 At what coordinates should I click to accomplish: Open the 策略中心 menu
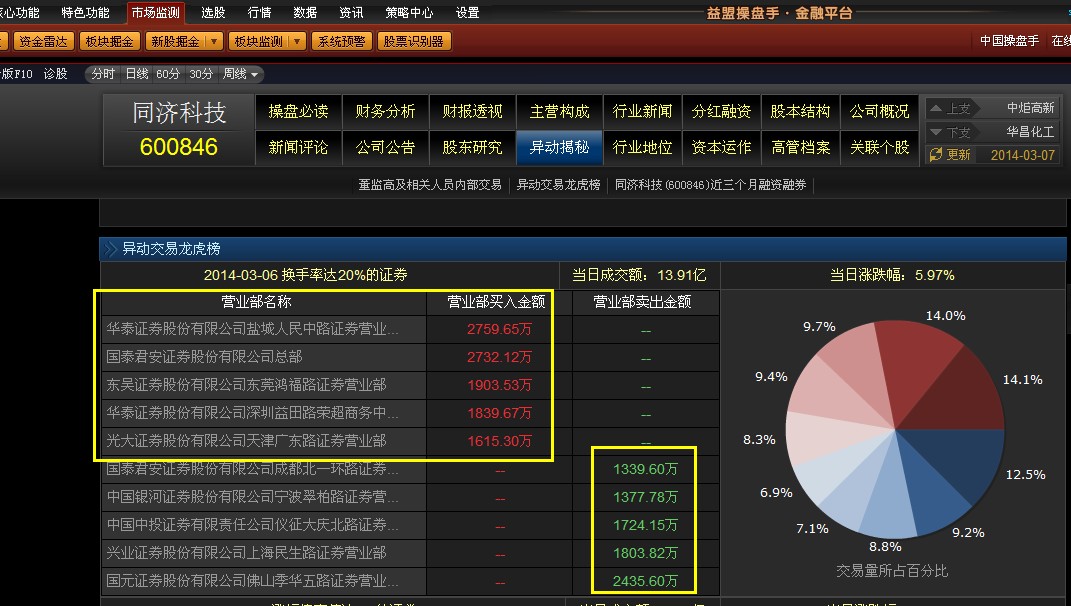point(409,12)
